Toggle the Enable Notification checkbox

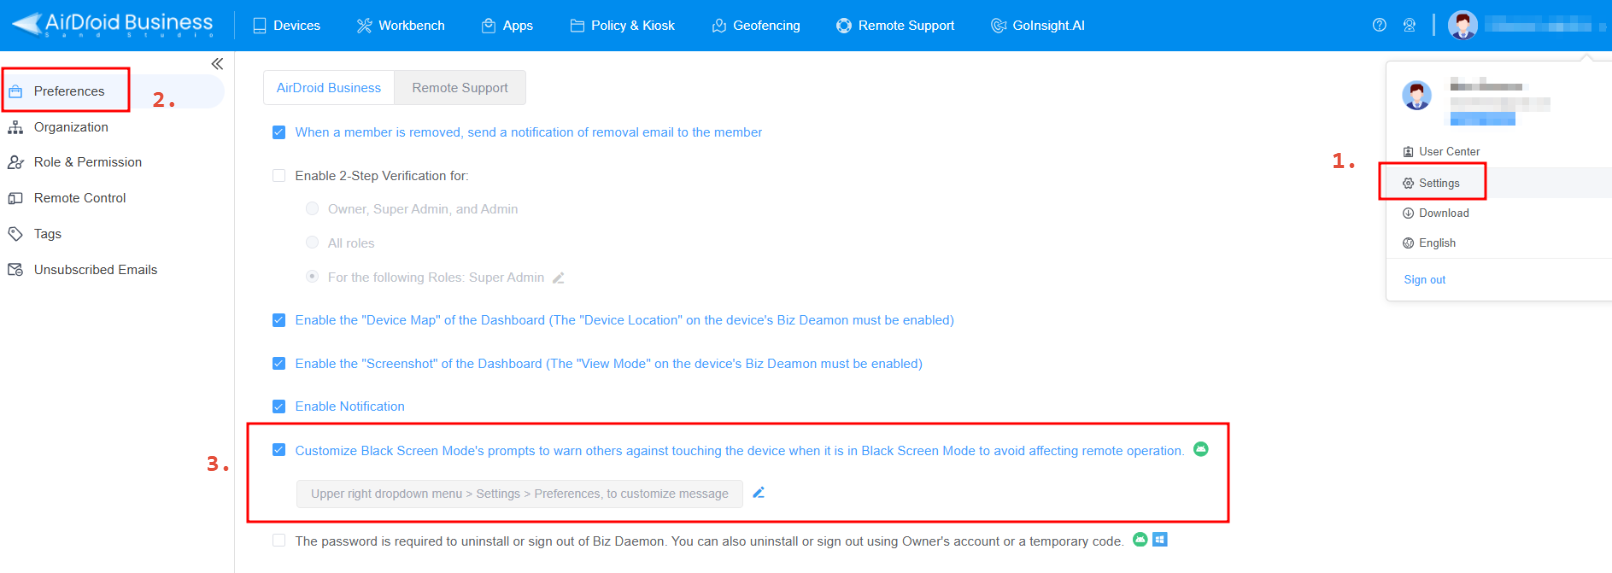click(x=279, y=406)
